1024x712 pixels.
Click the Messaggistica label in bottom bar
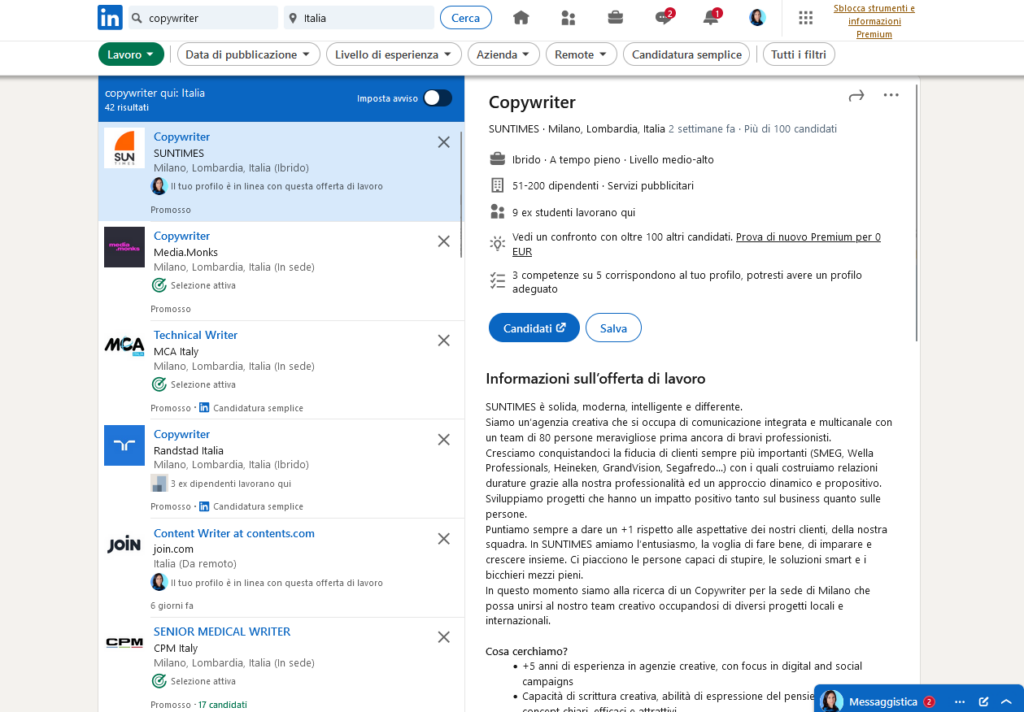883,702
